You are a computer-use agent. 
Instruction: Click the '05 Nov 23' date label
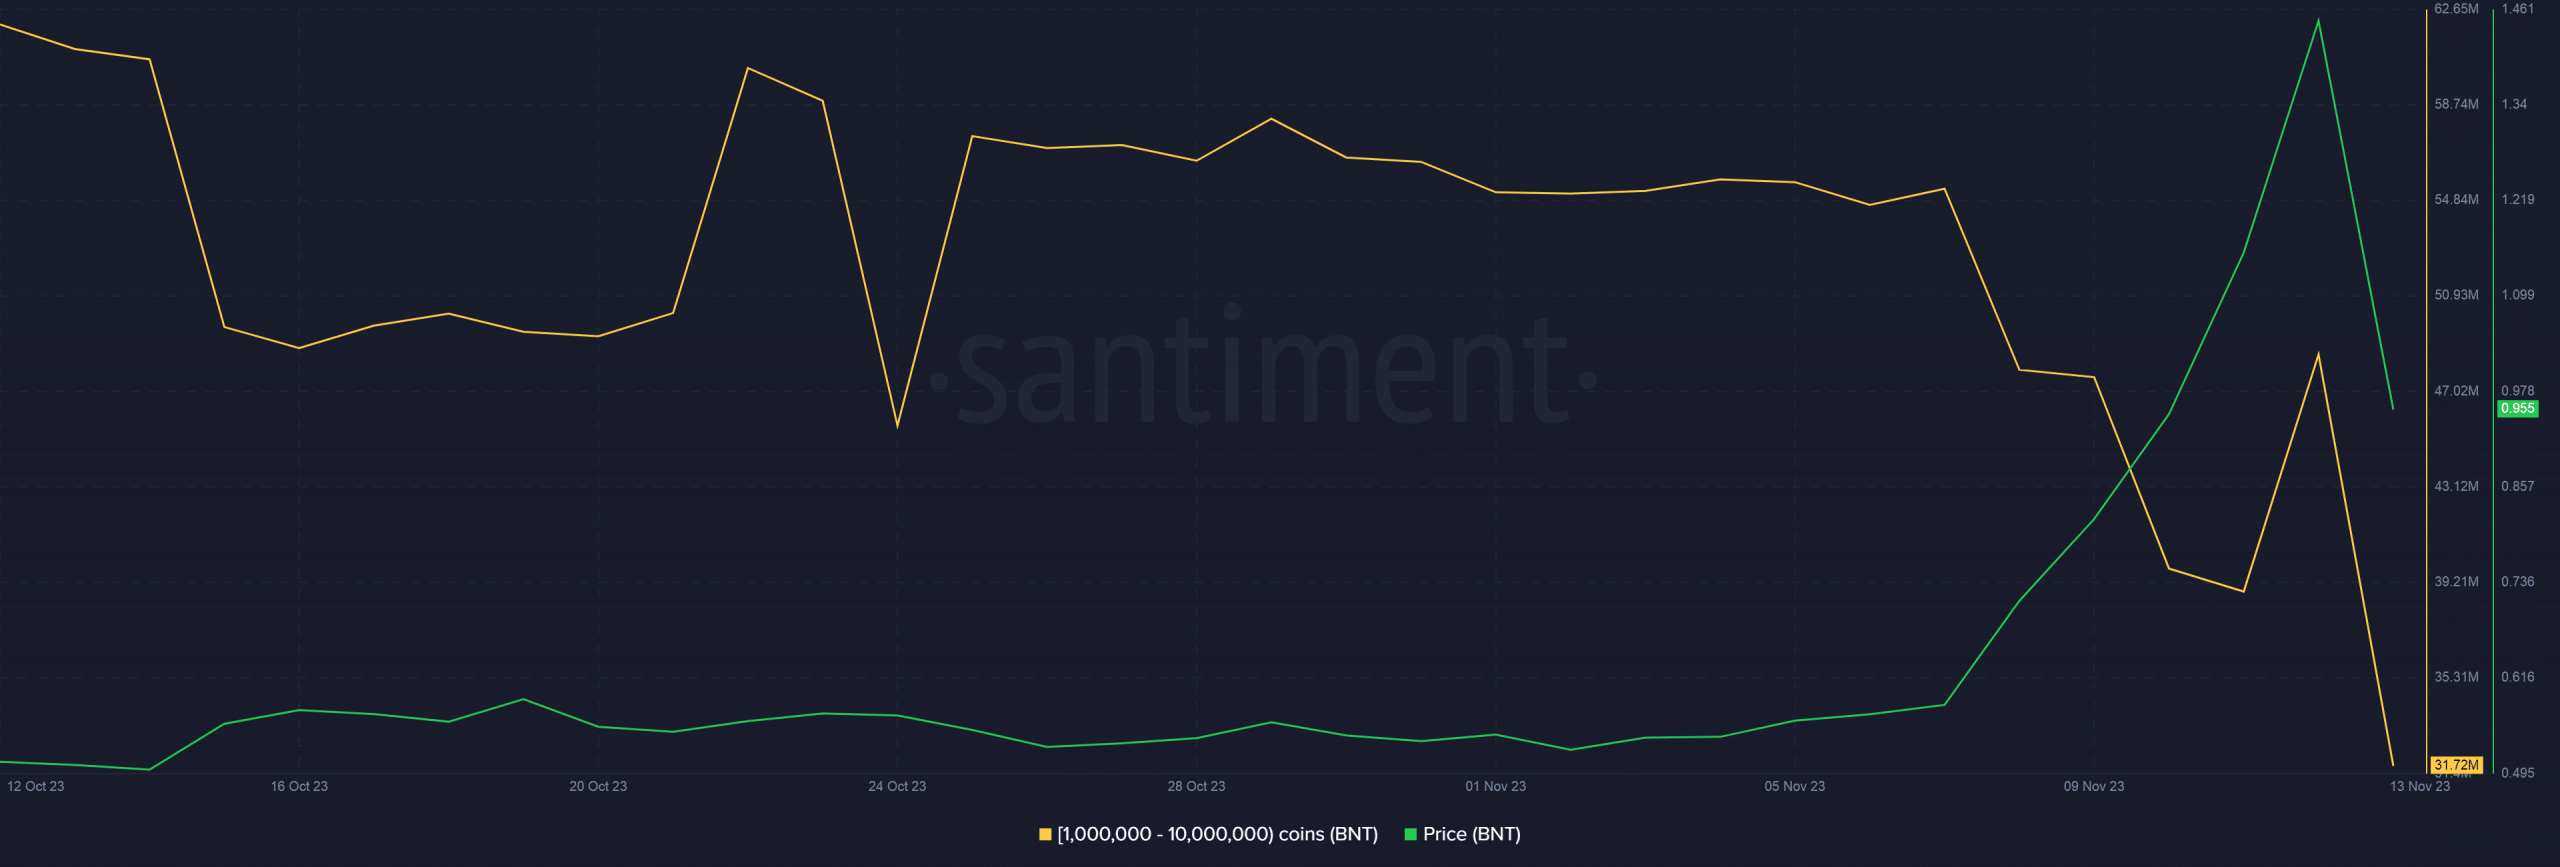(1794, 786)
